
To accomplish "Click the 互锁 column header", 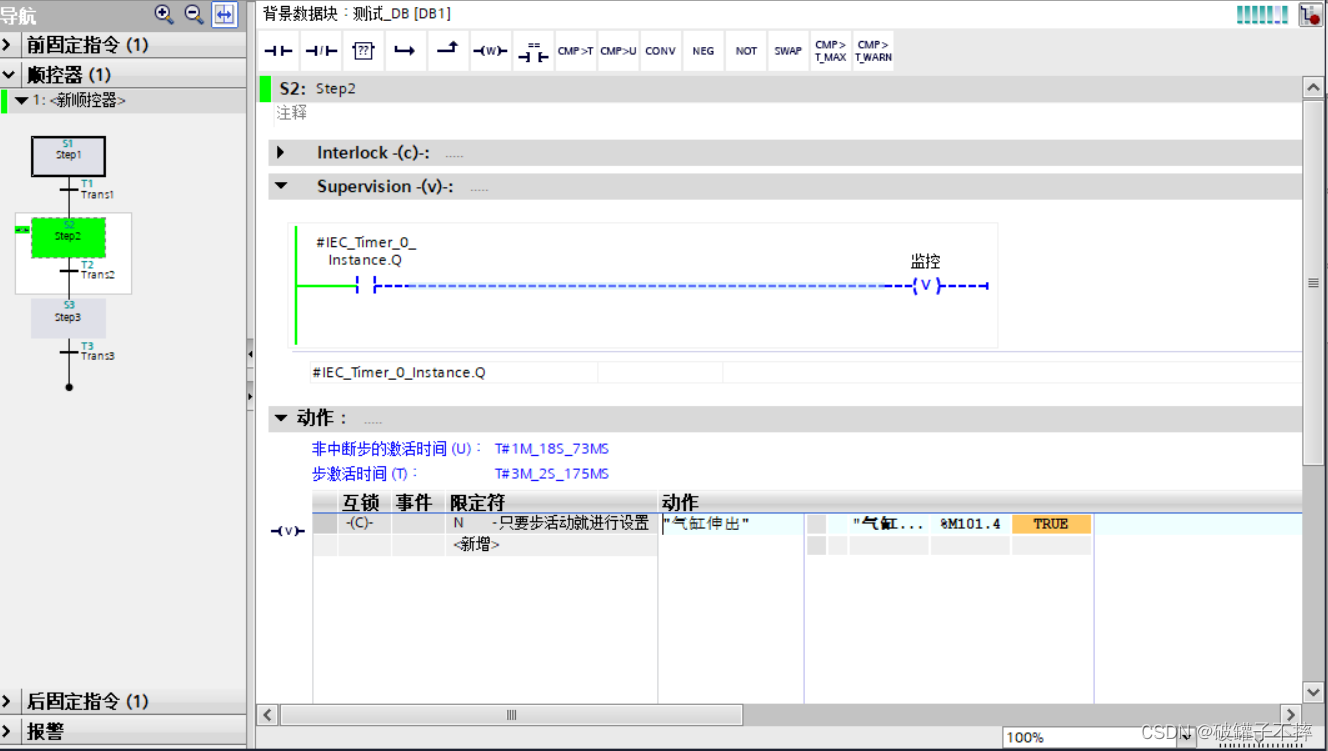I will click(361, 503).
